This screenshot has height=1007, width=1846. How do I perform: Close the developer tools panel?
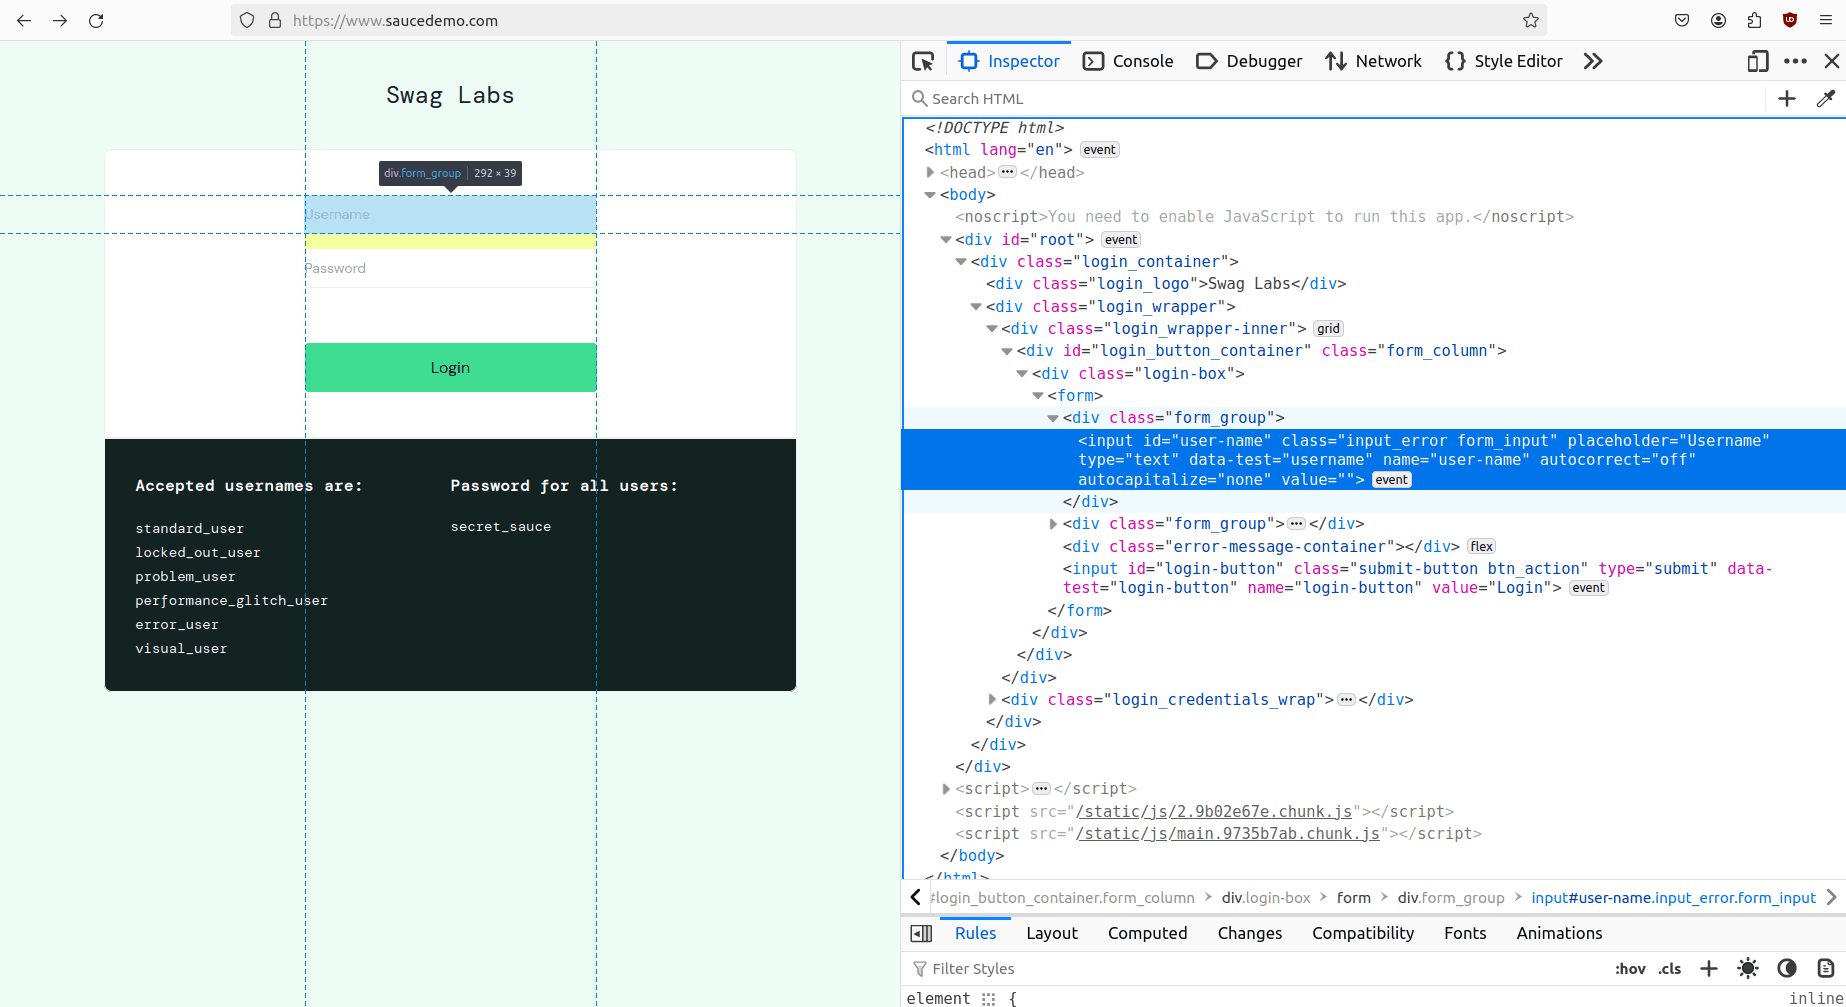click(x=1831, y=61)
